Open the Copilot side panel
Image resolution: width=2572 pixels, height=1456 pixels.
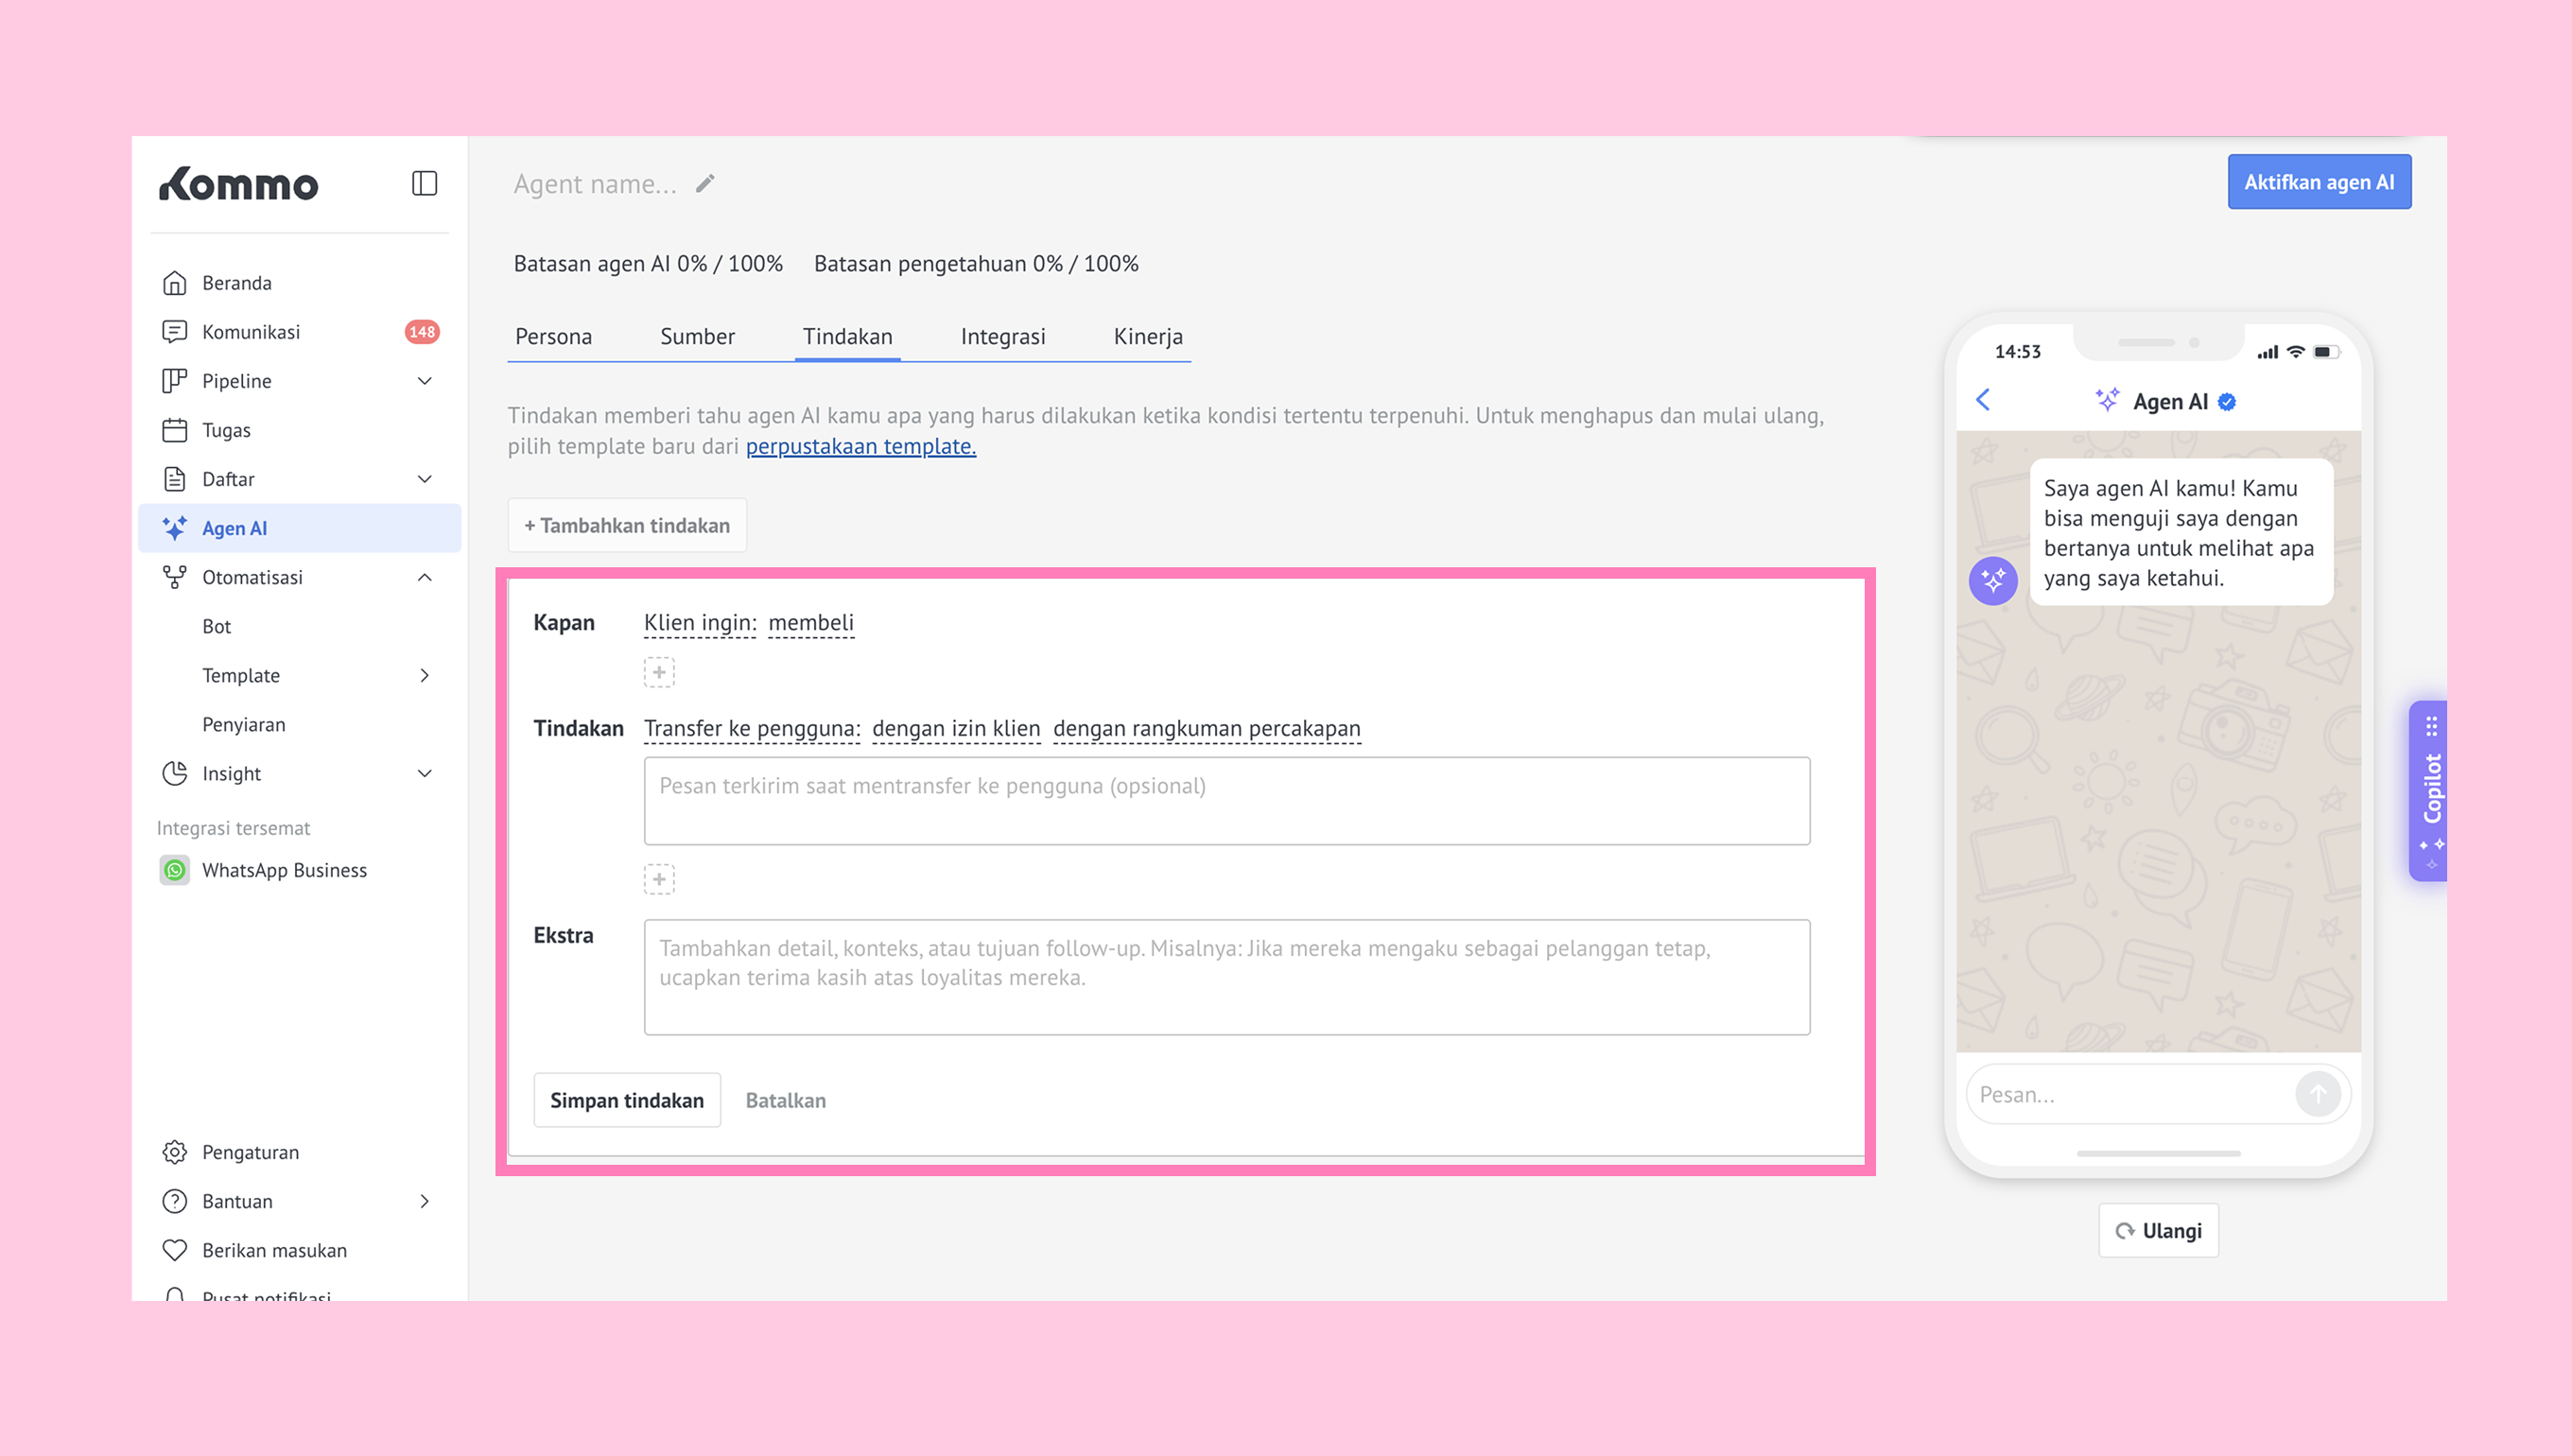pos(2430,789)
